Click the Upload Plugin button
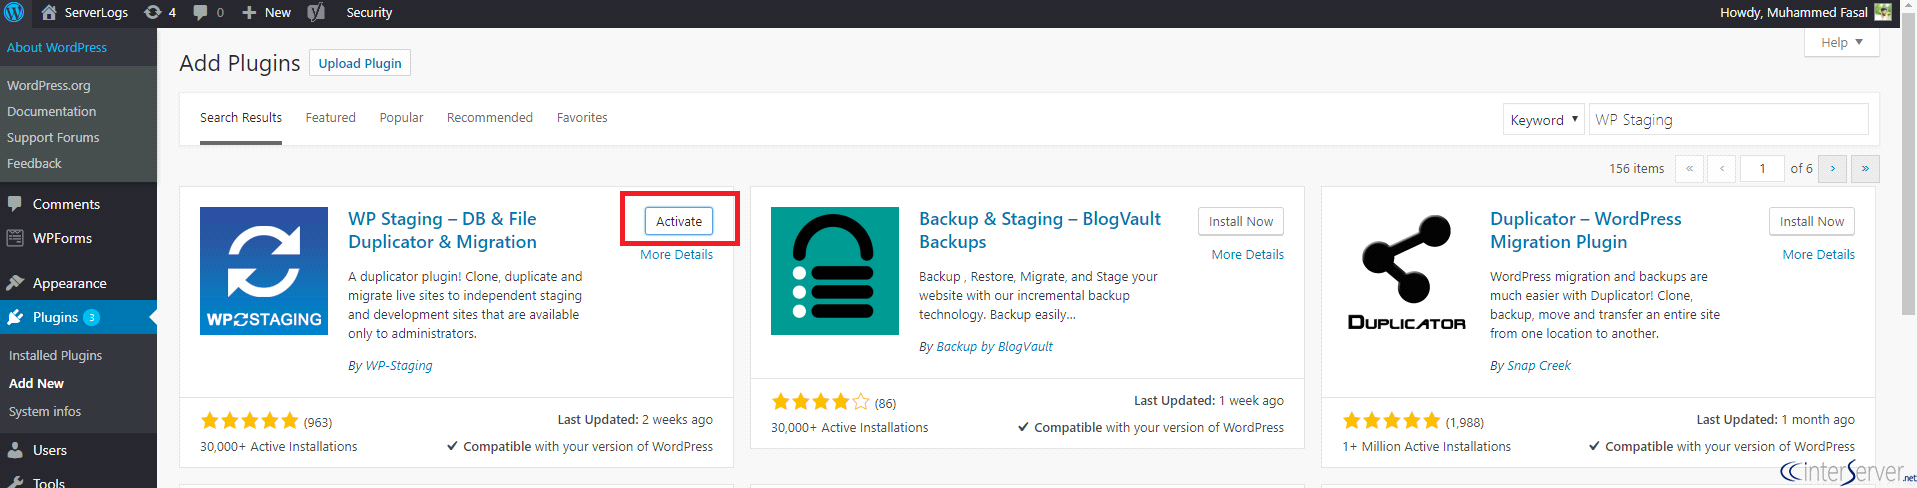The height and width of the screenshot is (488, 1917). click(x=360, y=63)
